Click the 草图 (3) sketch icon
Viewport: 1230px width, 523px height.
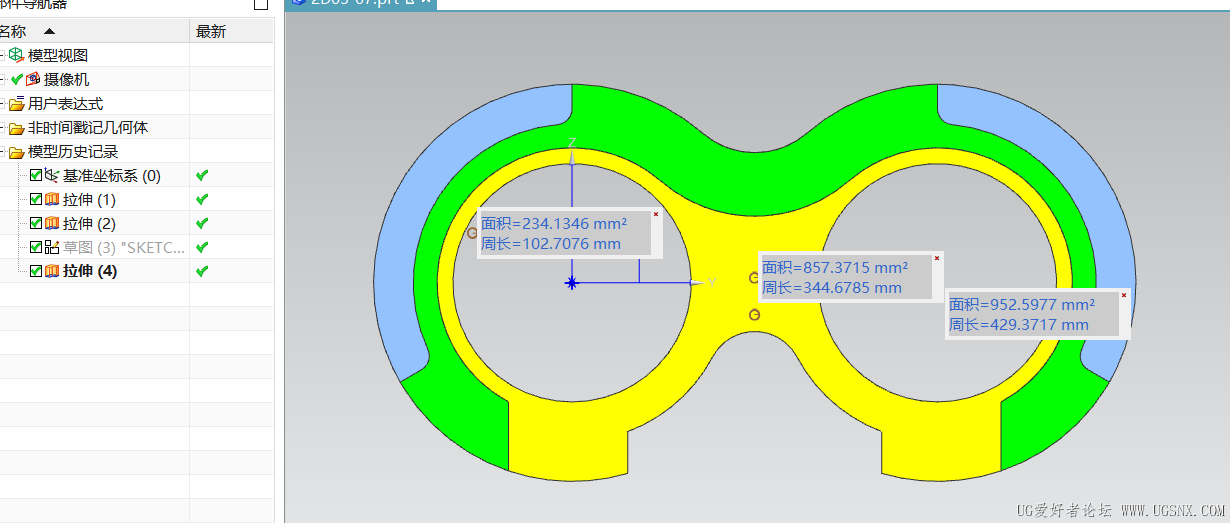coord(52,247)
